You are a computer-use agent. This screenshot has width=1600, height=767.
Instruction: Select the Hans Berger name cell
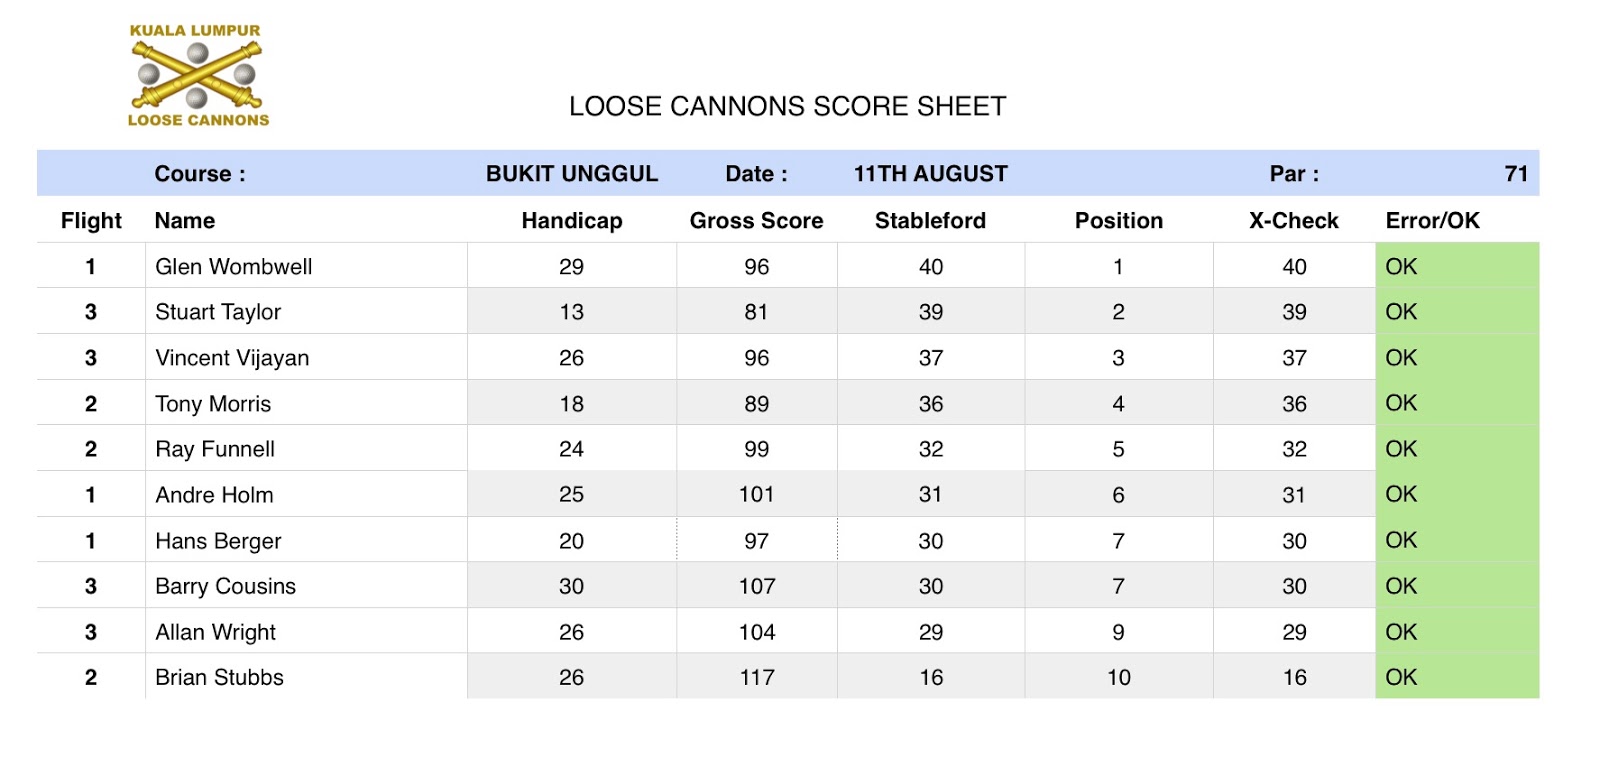tap(218, 541)
